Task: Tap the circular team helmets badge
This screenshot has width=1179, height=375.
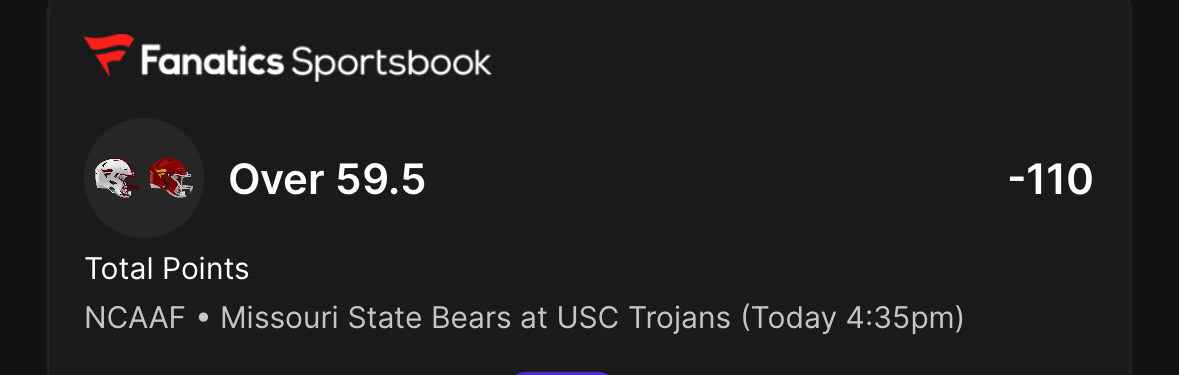Action: click(x=144, y=178)
